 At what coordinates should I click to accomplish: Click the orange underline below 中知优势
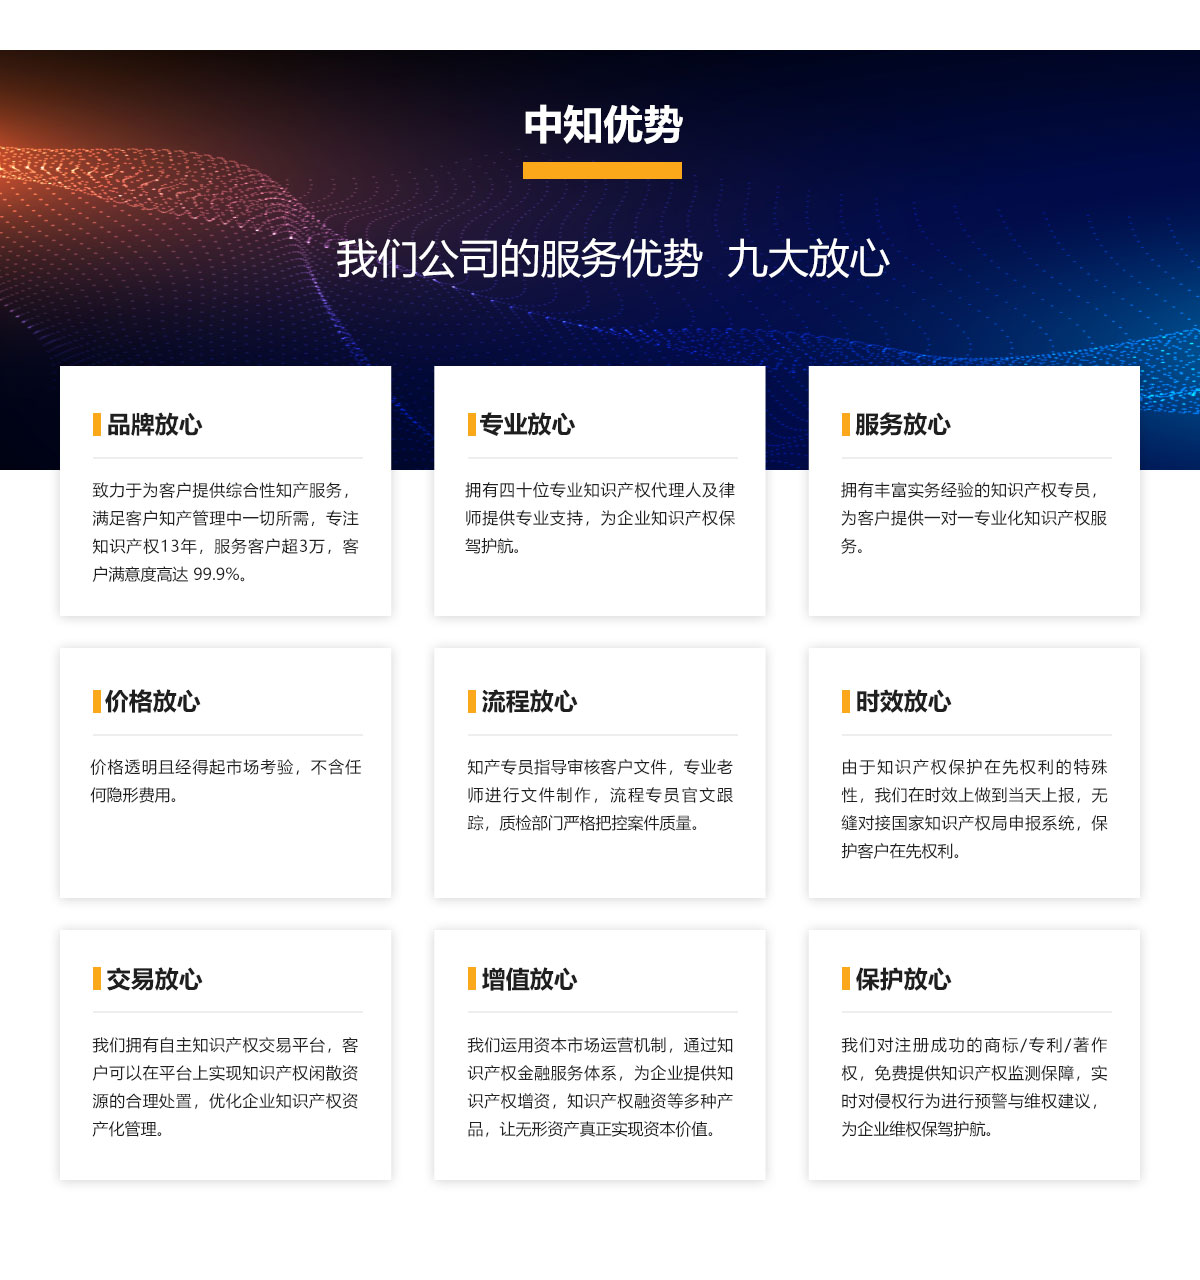click(600, 172)
